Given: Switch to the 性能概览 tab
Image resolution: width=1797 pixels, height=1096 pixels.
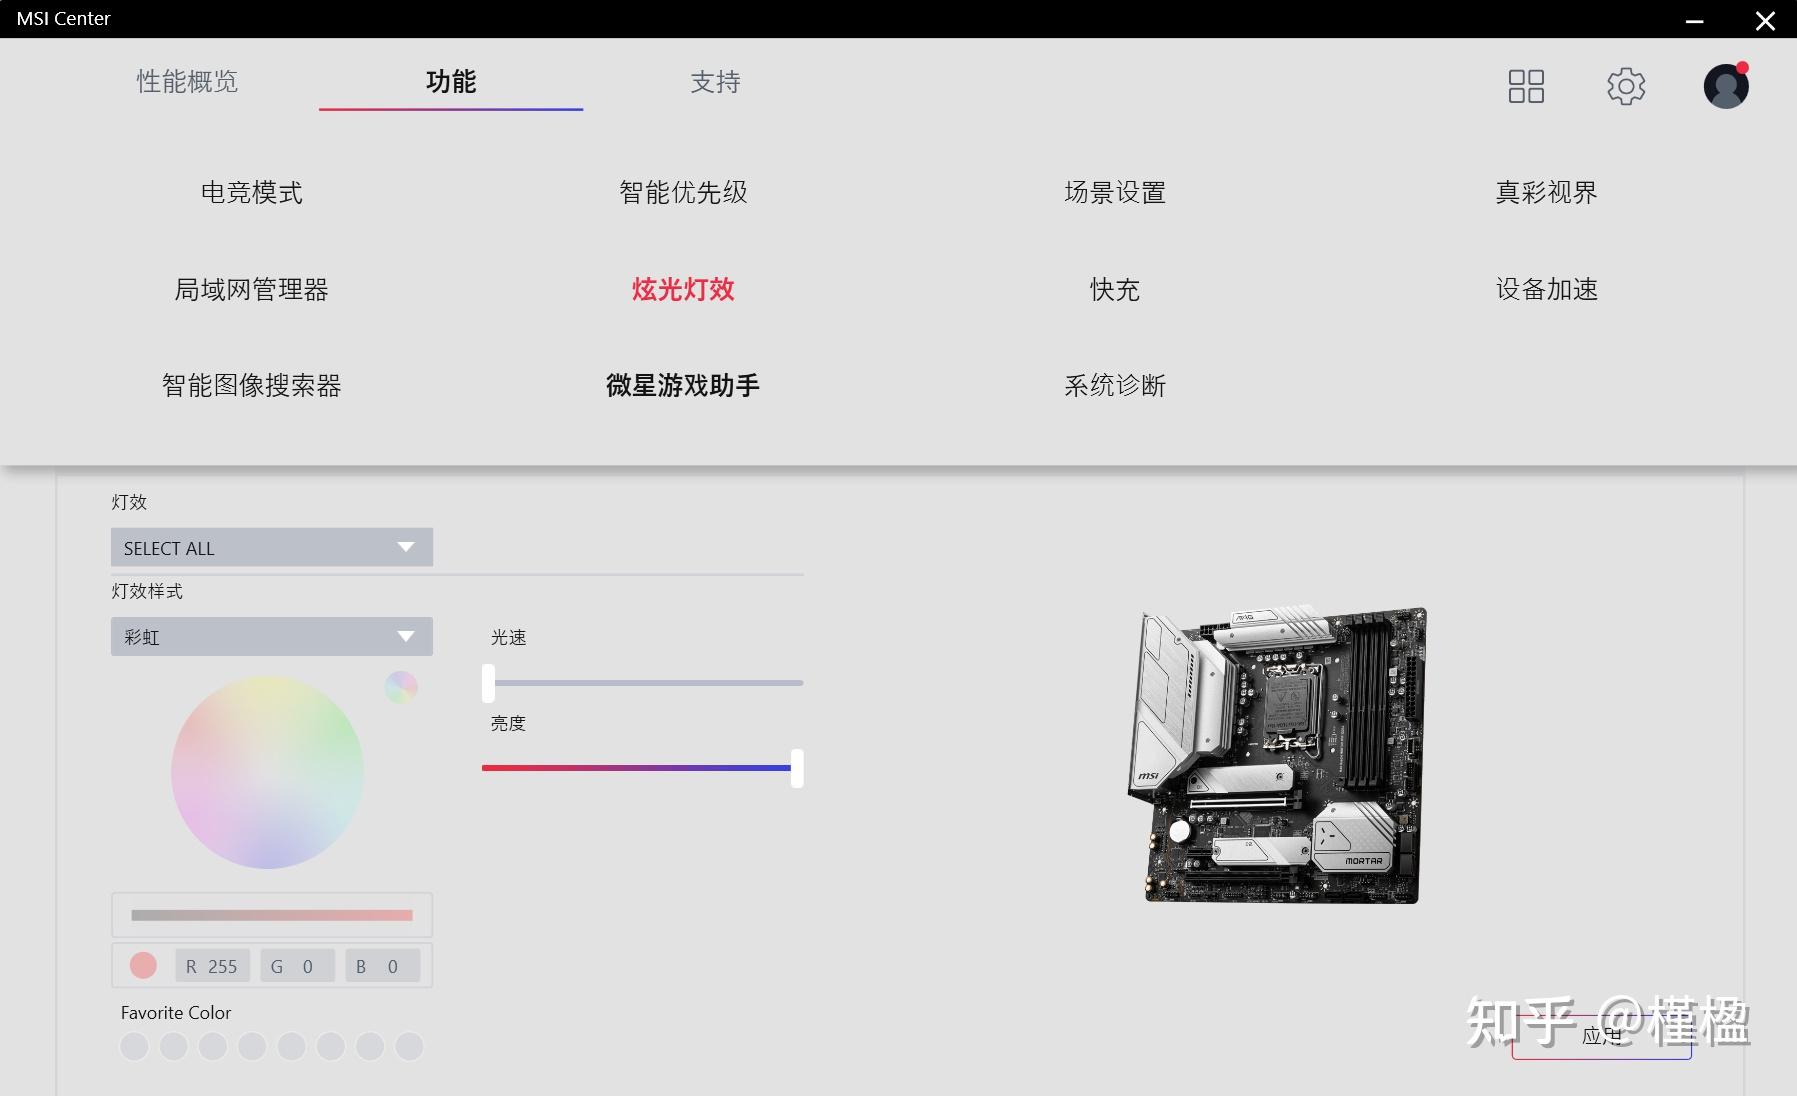Looking at the screenshot, I should (187, 82).
